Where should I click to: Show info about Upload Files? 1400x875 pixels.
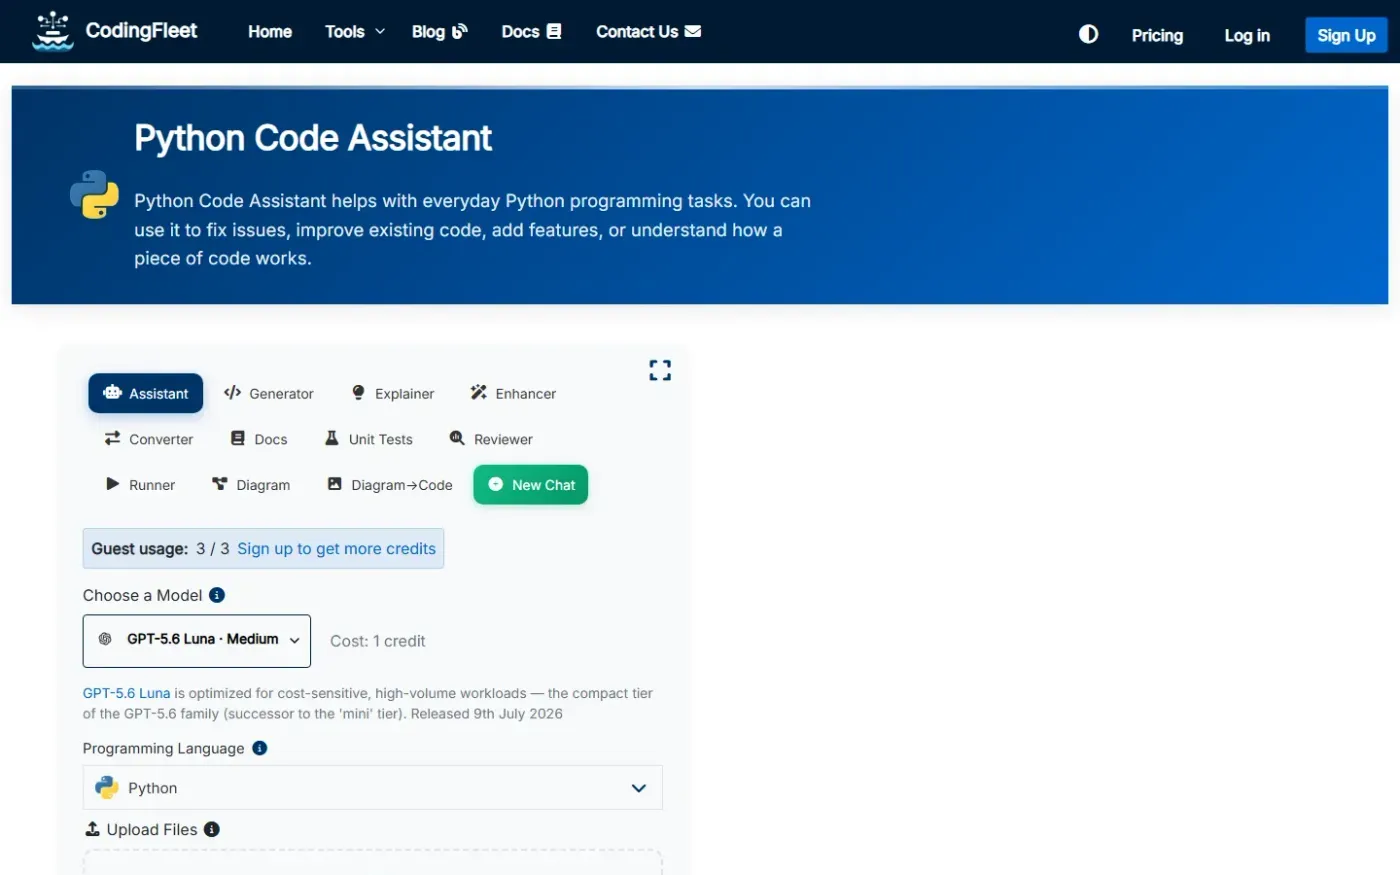click(x=212, y=830)
